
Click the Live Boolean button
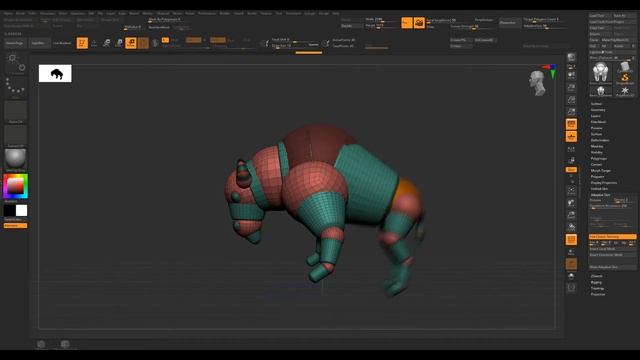coord(62,43)
